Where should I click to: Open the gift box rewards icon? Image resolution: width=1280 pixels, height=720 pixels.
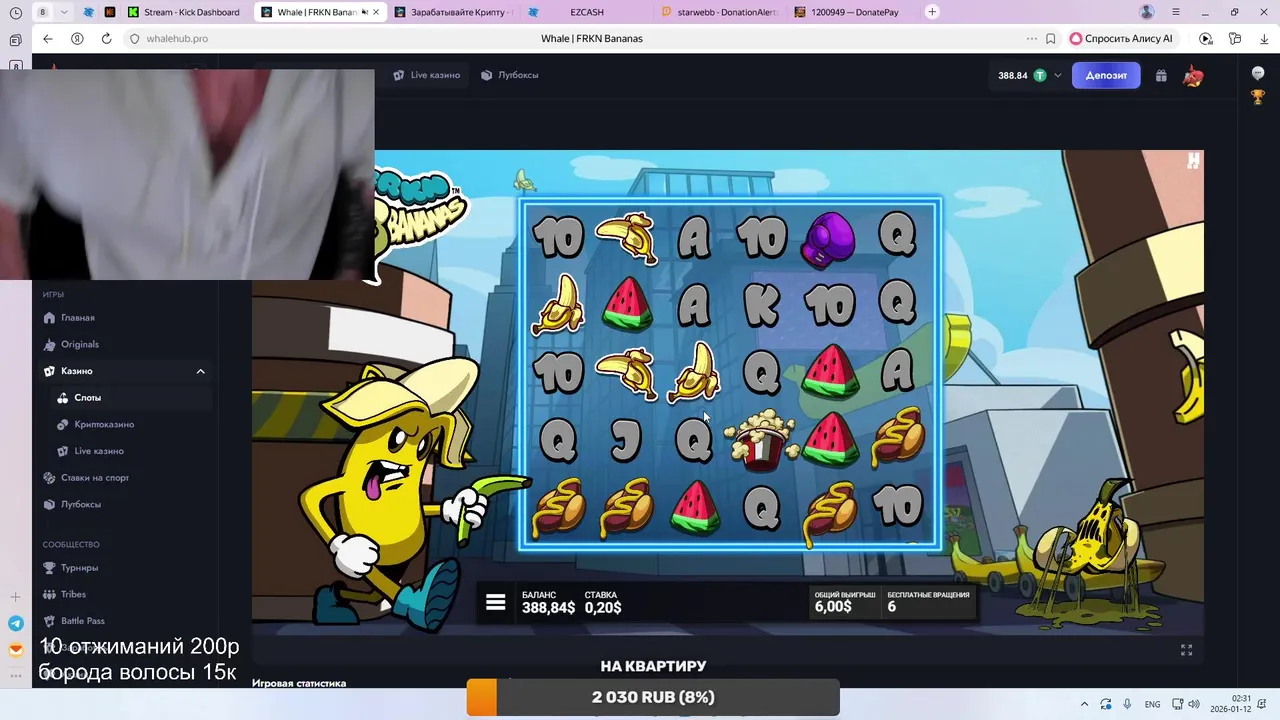(x=1161, y=75)
